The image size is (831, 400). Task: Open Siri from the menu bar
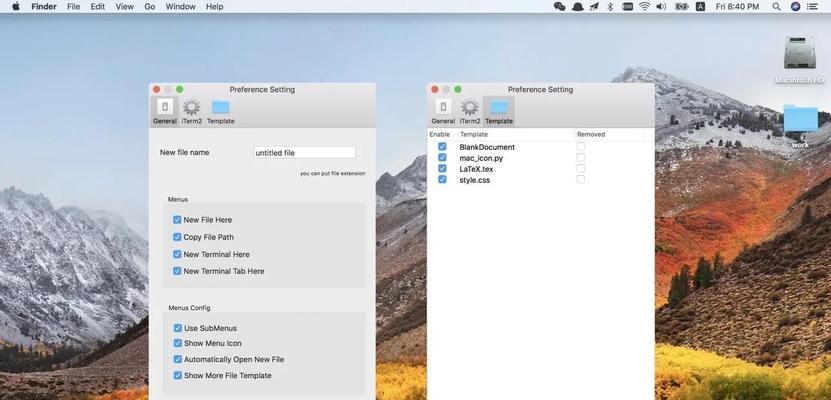(x=795, y=6)
